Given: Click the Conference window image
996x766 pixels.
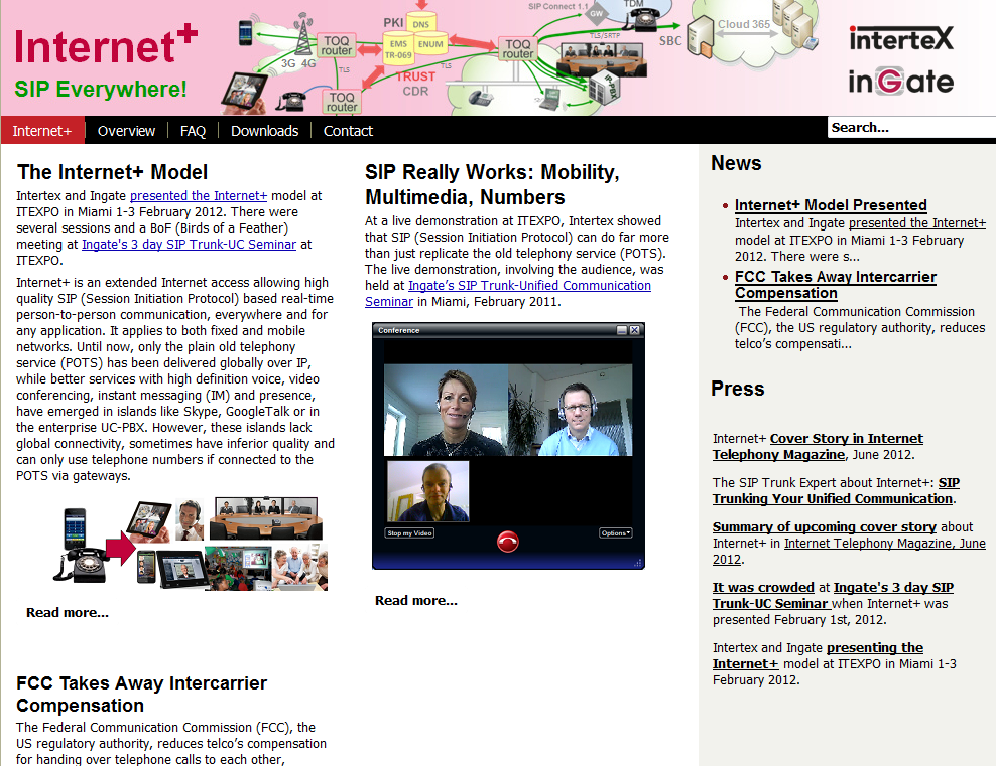Looking at the screenshot, I should [508, 446].
